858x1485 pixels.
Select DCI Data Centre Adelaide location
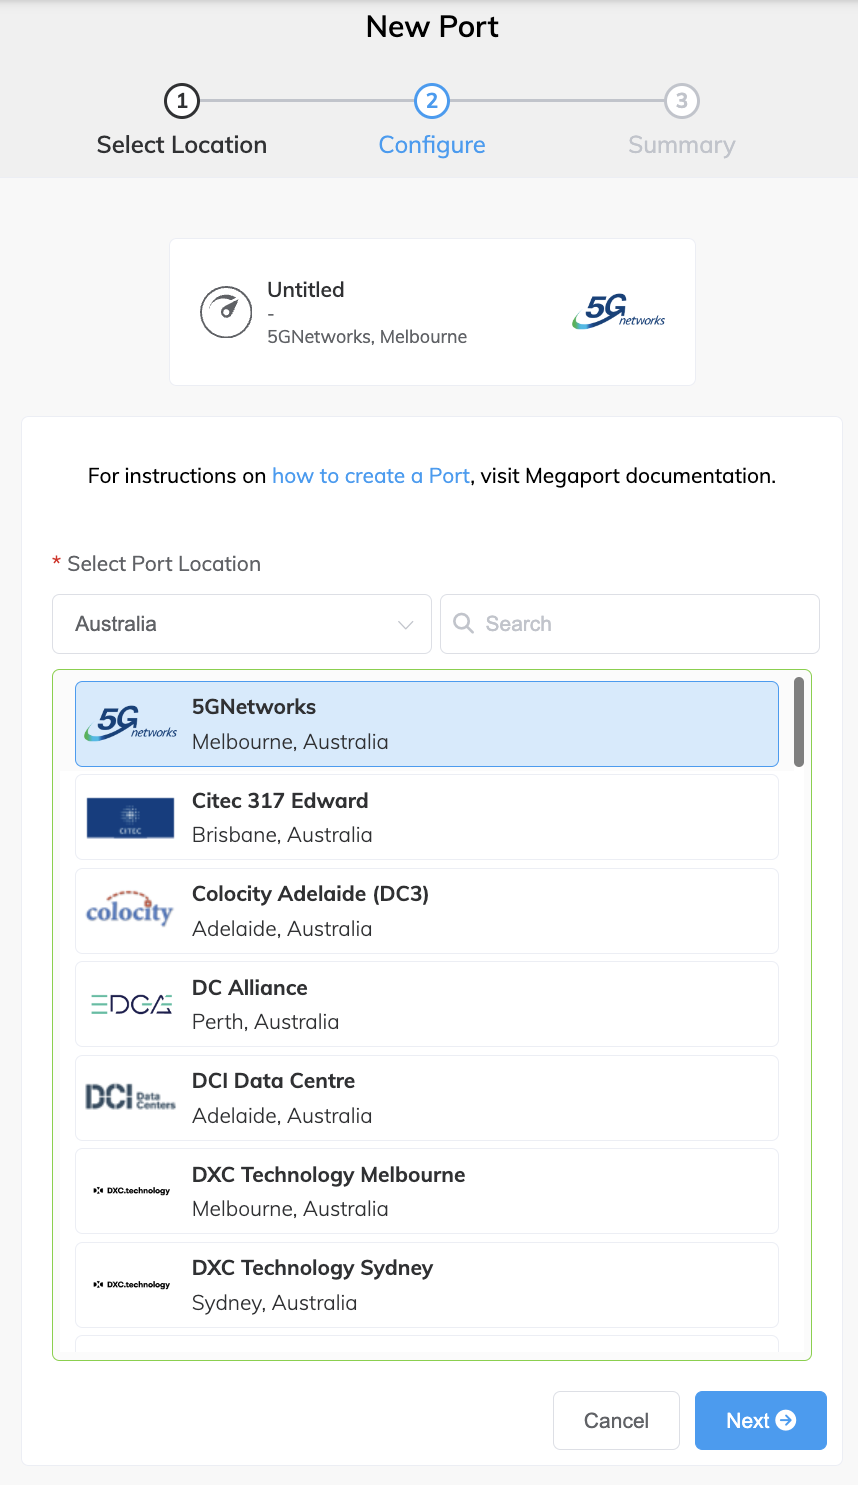(x=427, y=1098)
